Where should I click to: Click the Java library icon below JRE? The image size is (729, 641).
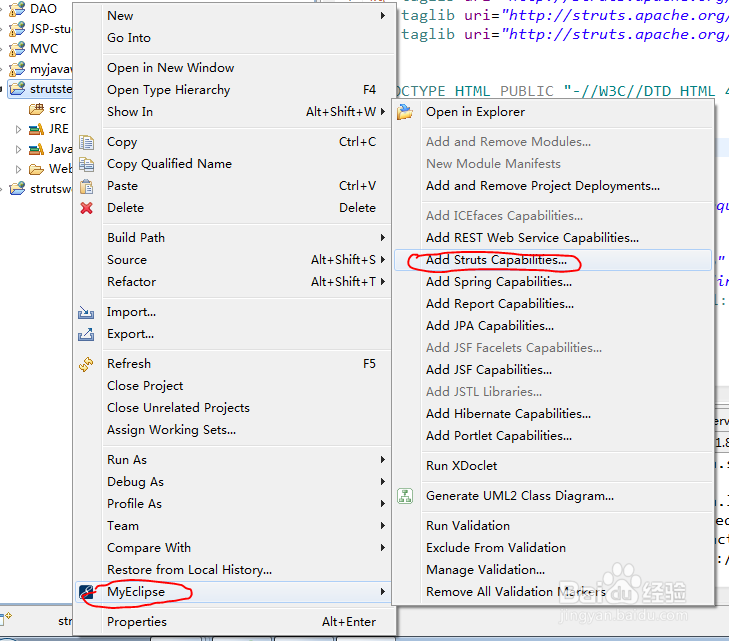tap(37, 149)
